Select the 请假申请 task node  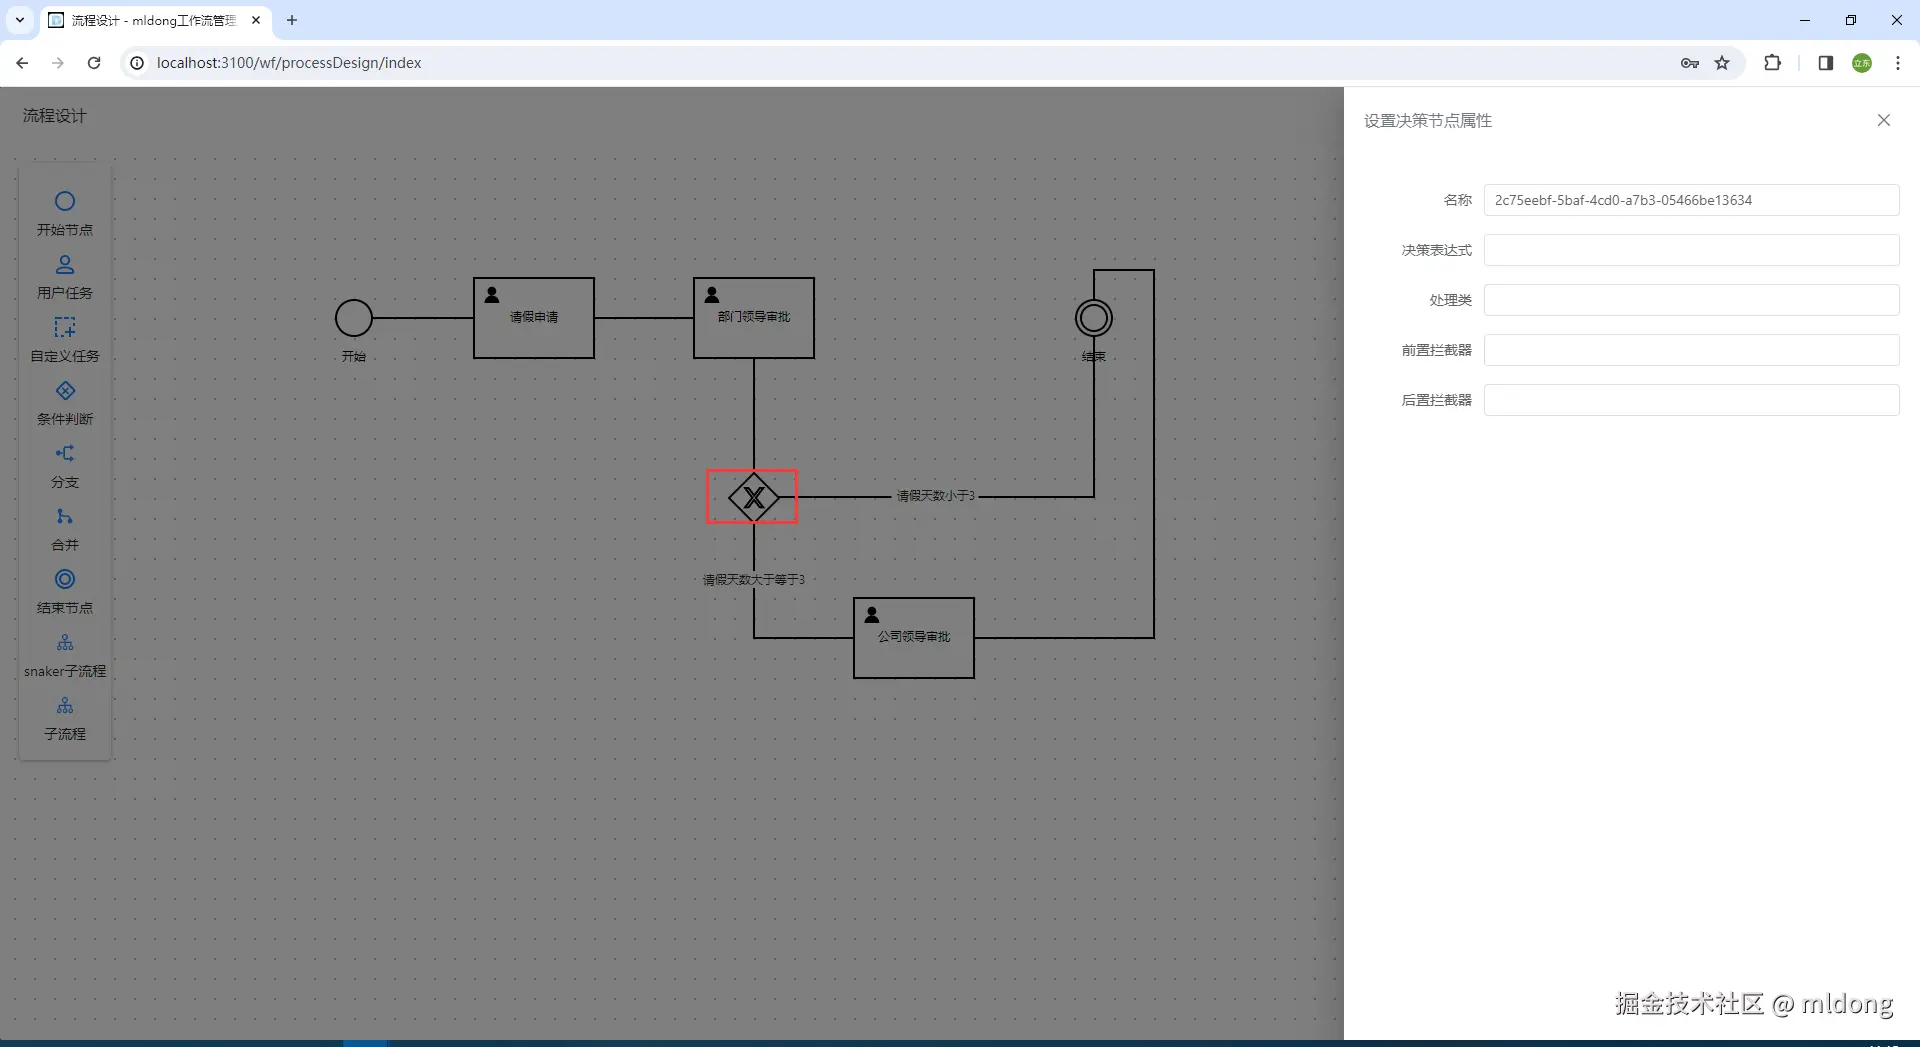[x=534, y=318]
